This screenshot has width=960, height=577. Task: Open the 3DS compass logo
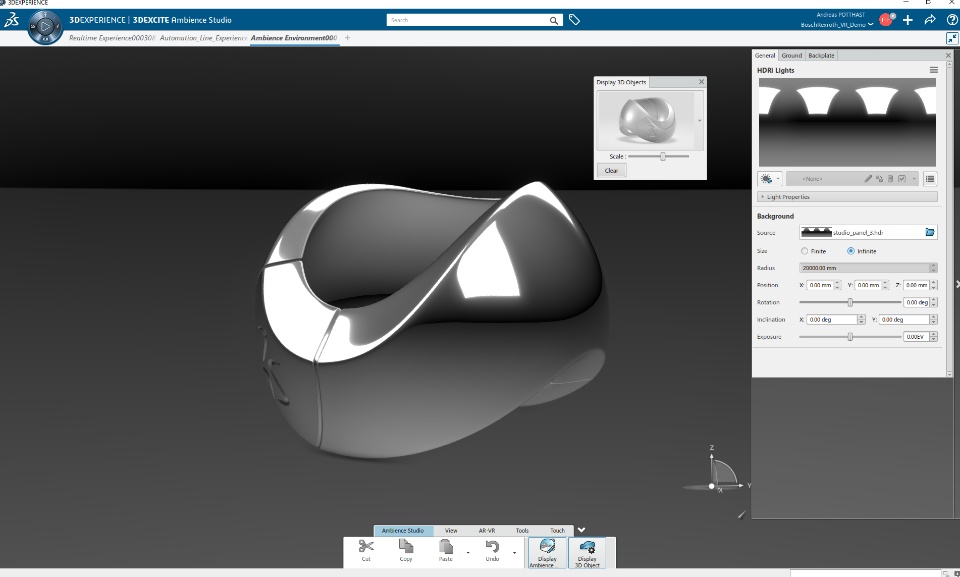coord(12,20)
